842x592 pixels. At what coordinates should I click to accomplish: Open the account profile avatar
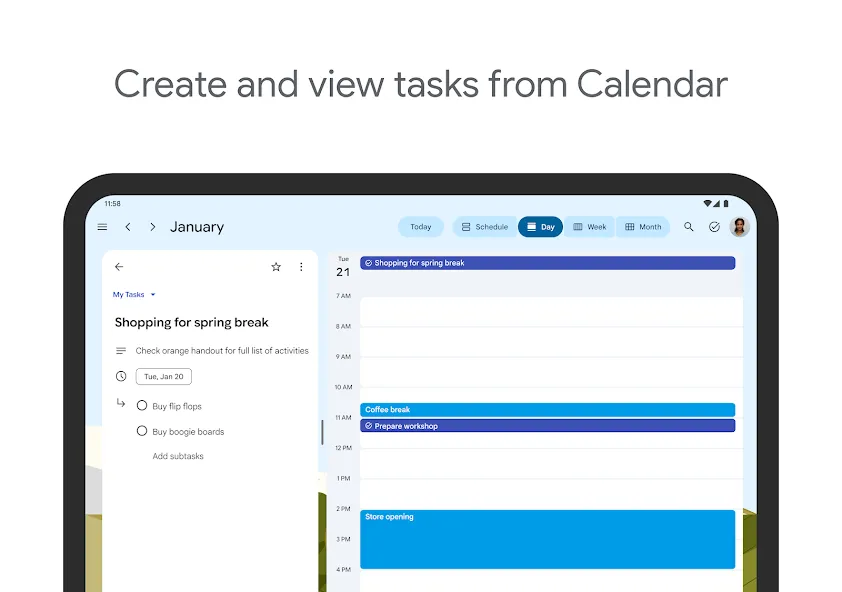739,227
